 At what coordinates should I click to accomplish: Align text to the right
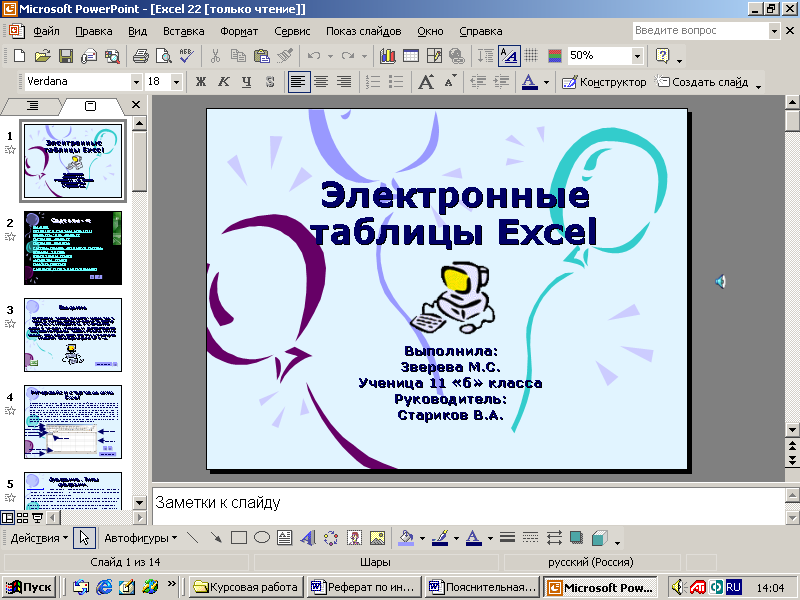[x=344, y=82]
